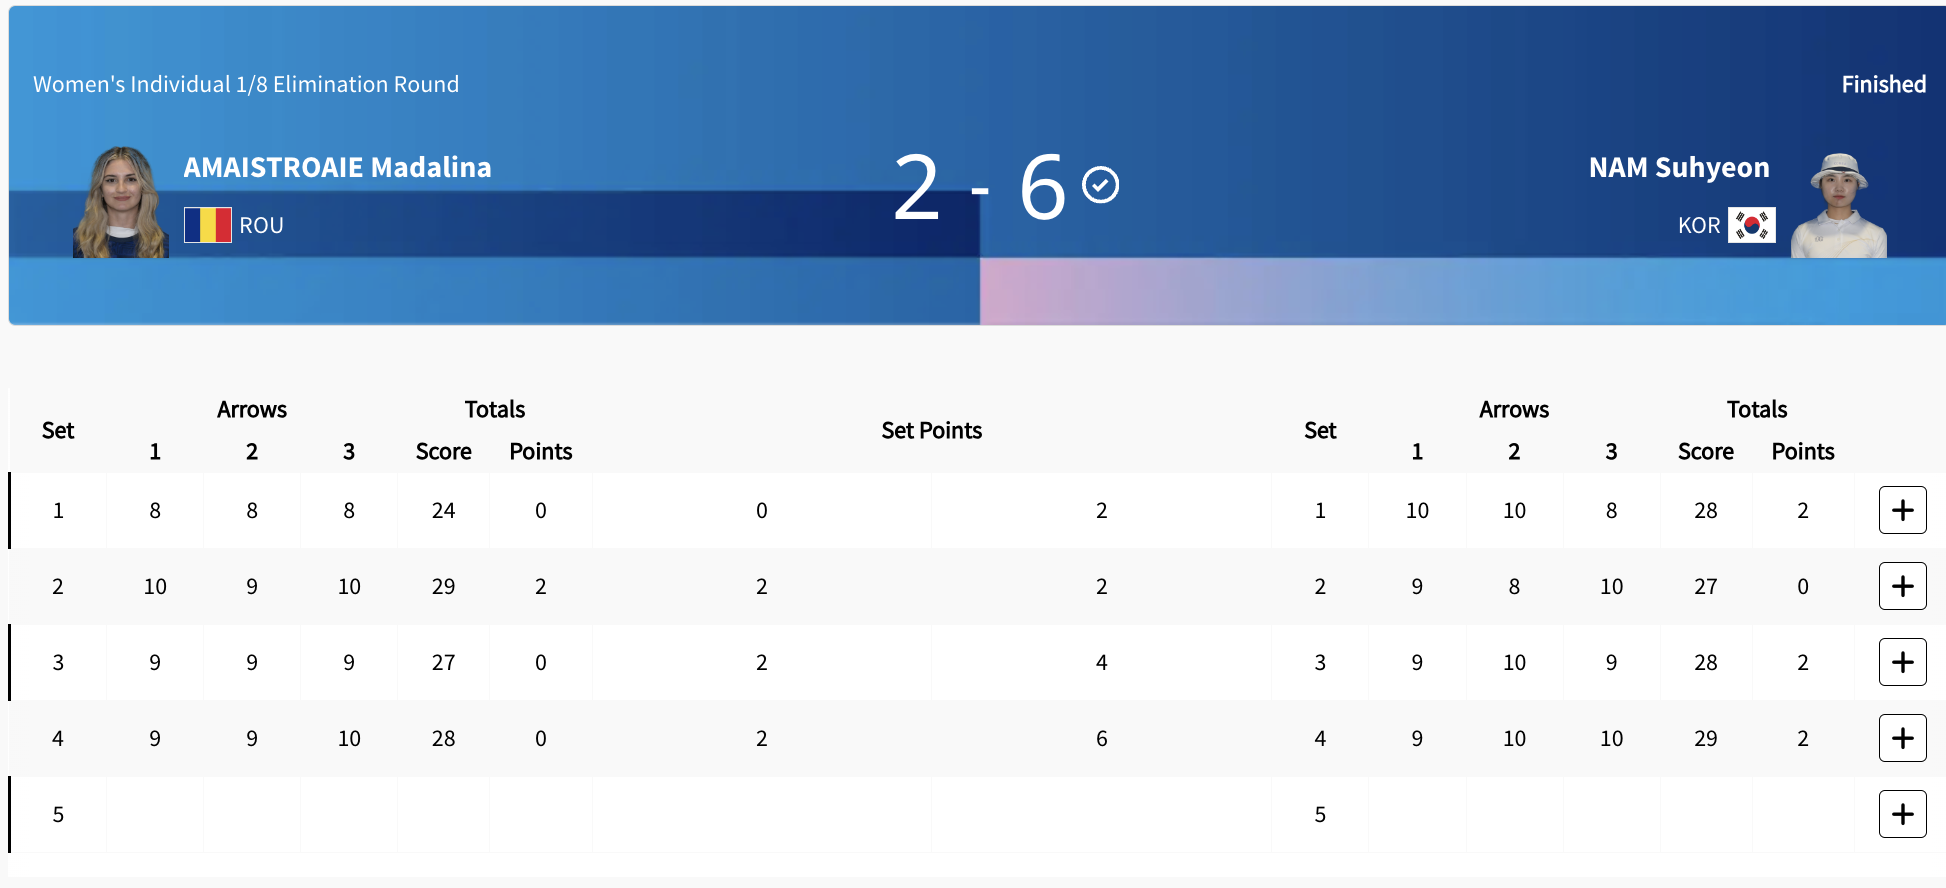This screenshot has height=888, width=1946.
Task: Click Amaistroaie's set 2 score of 29
Action: point(443,587)
